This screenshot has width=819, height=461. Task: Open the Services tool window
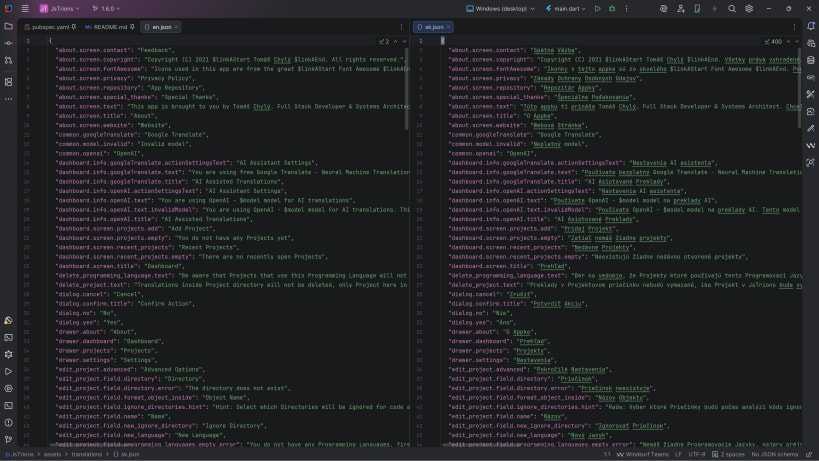tap(8, 354)
